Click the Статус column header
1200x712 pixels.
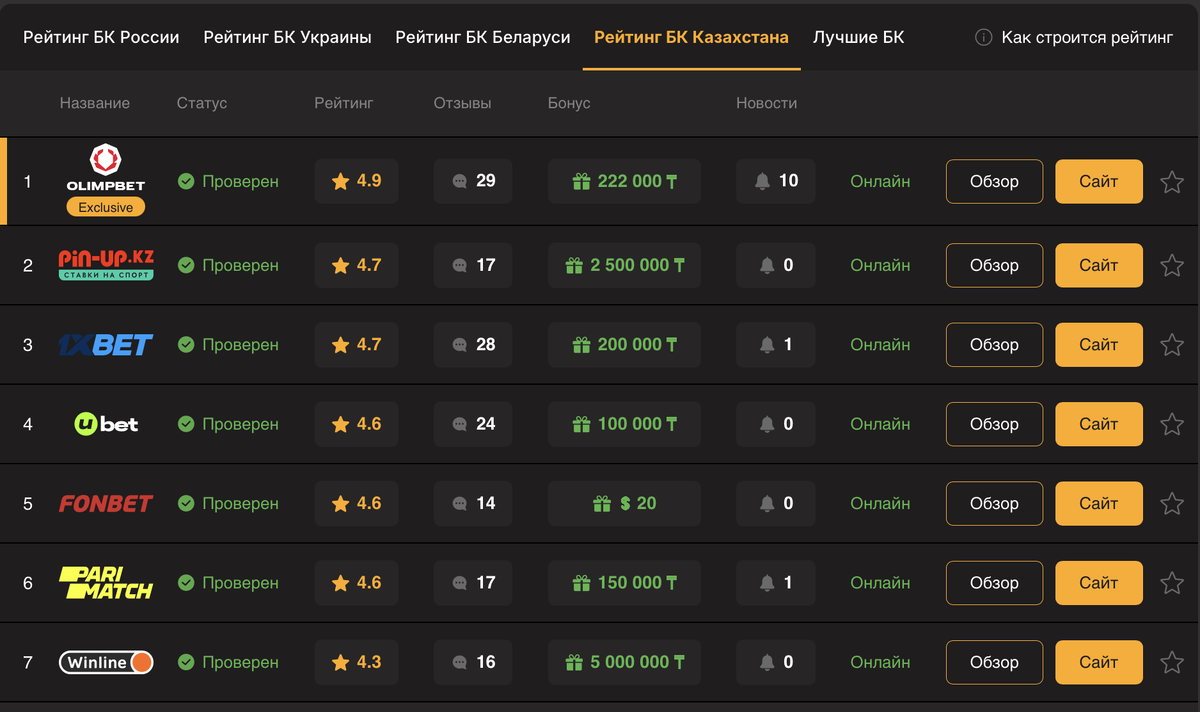click(202, 103)
